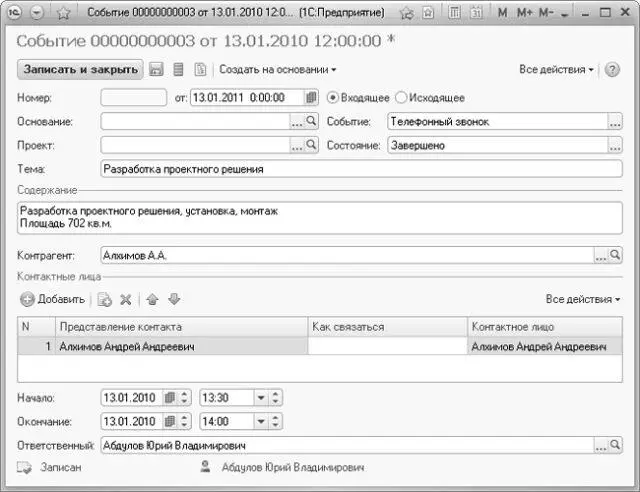Open the calendar icon in title bar
This screenshot has height=492, width=640.
(476, 13)
